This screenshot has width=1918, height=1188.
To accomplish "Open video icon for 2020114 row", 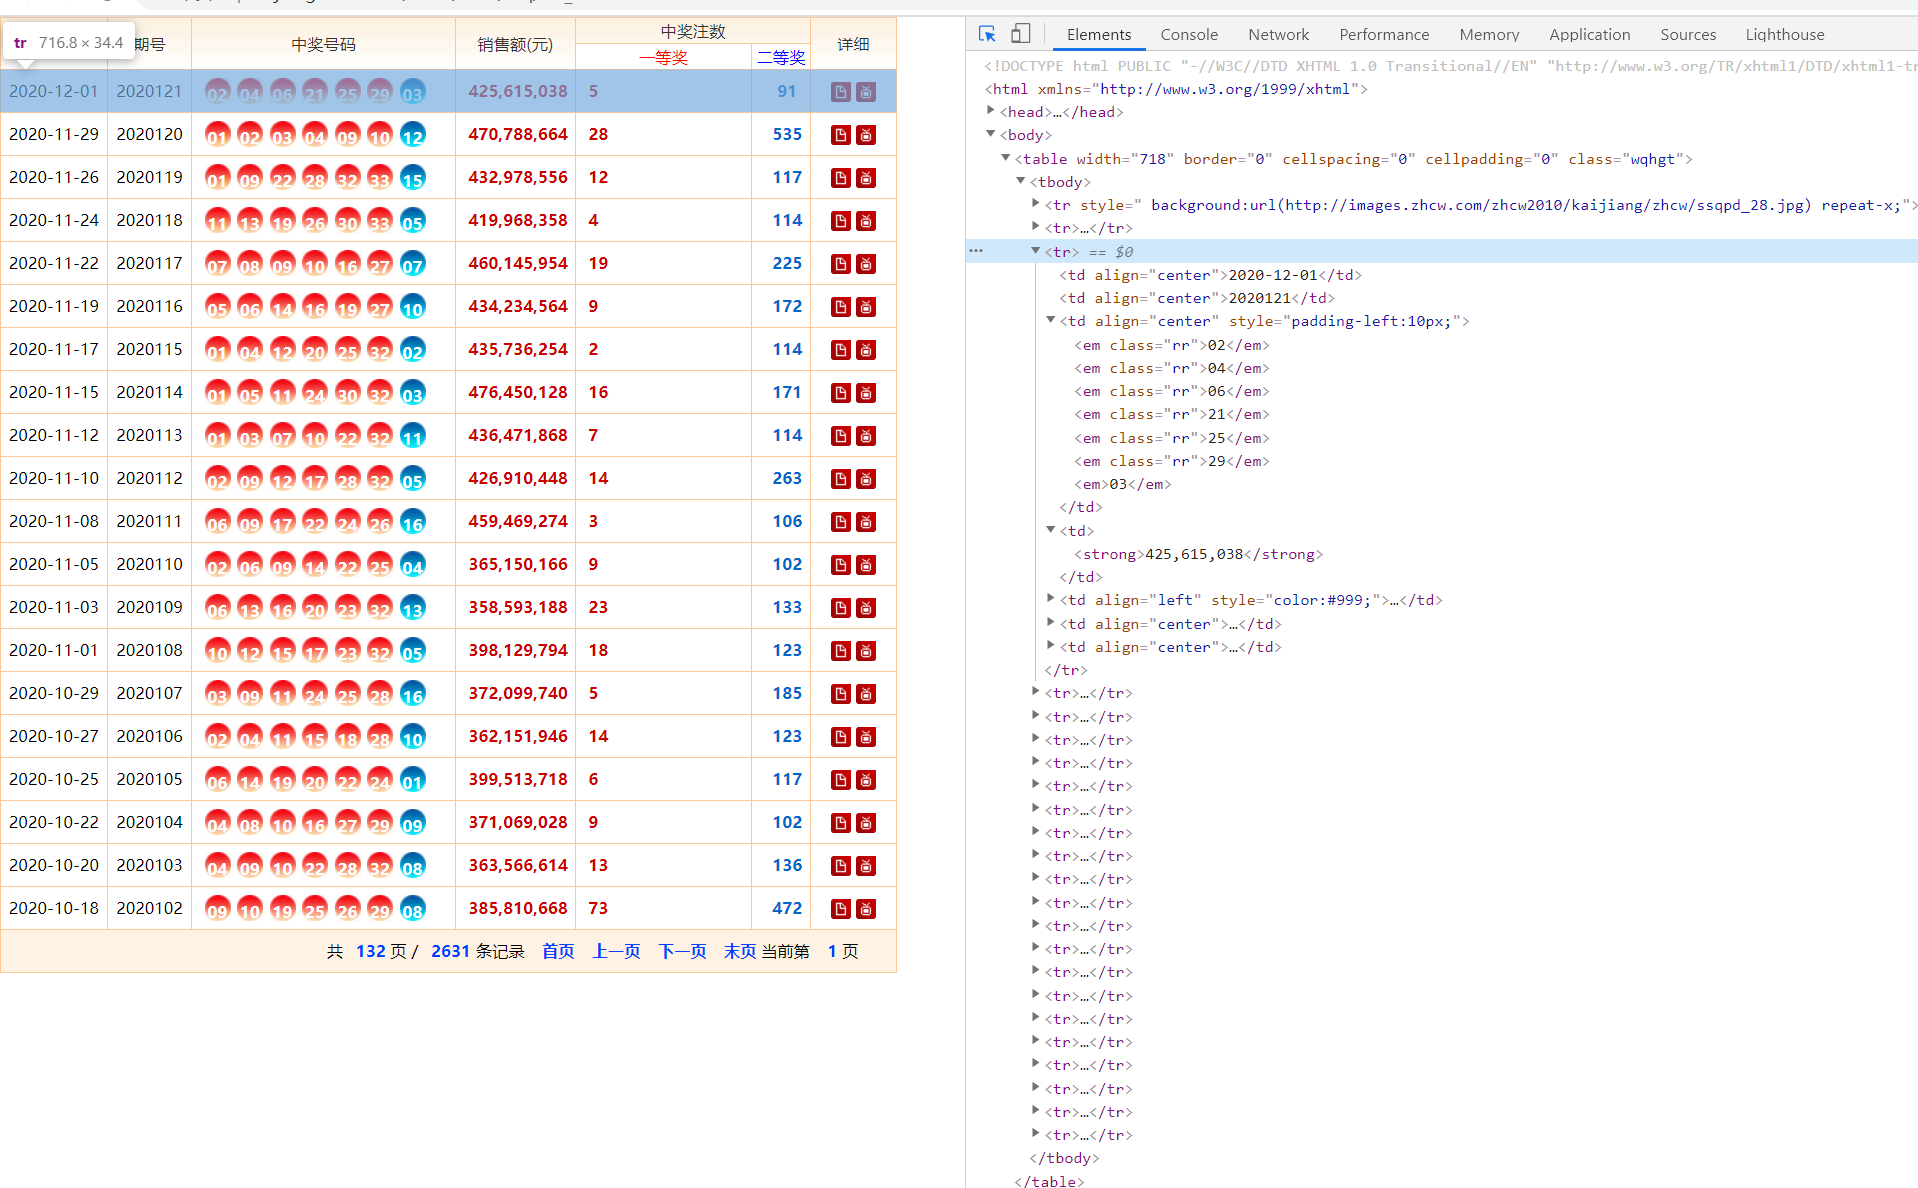I will coord(866,393).
